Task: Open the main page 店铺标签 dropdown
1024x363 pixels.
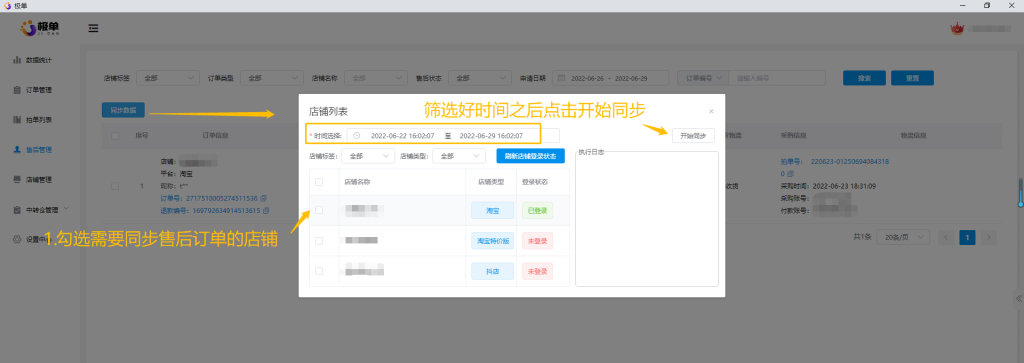Action: pyautogui.click(x=168, y=78)
